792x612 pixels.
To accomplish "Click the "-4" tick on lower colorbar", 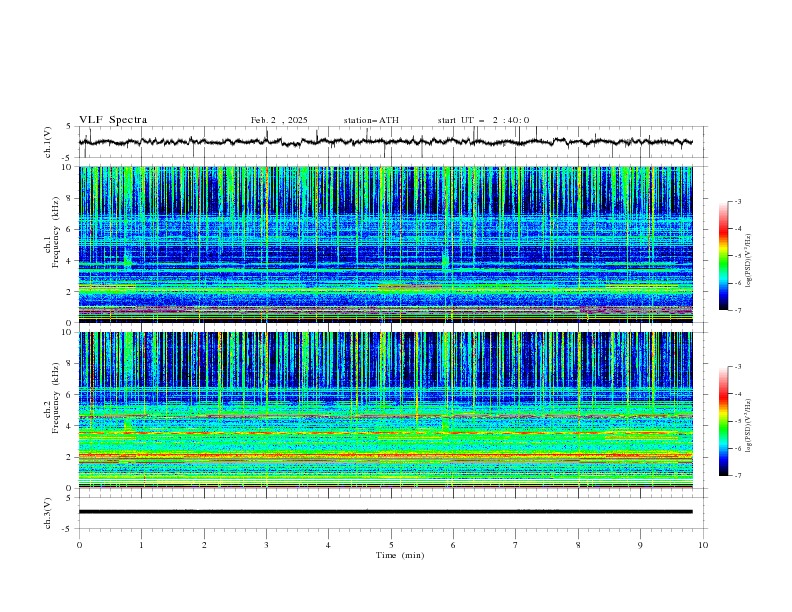I will coord(737,394).
